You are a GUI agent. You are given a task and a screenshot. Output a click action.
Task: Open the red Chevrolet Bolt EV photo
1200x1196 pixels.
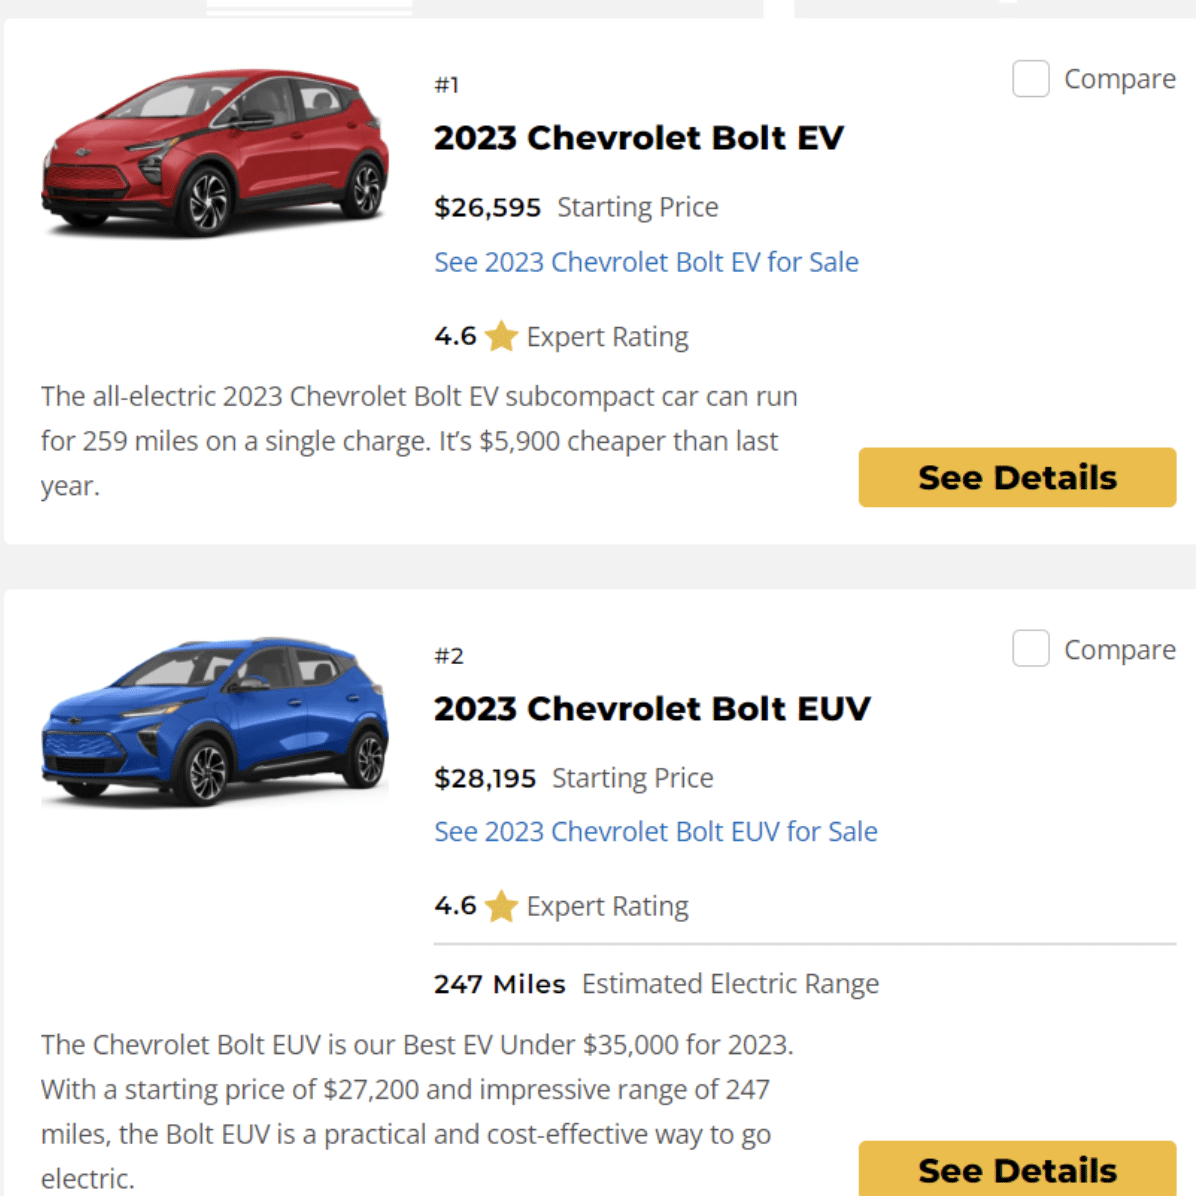[x=215, y=153]
